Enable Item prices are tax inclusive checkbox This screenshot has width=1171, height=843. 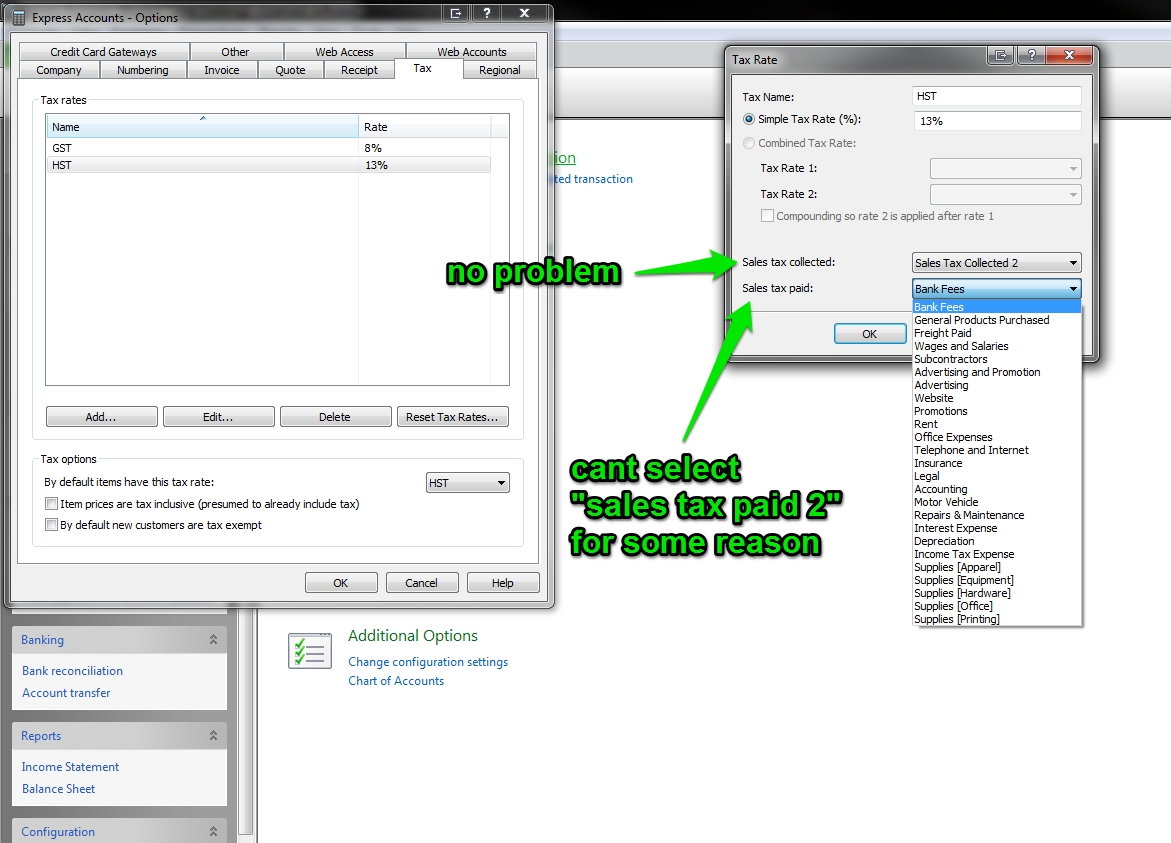pyautogui.click(x=52, y=504)
